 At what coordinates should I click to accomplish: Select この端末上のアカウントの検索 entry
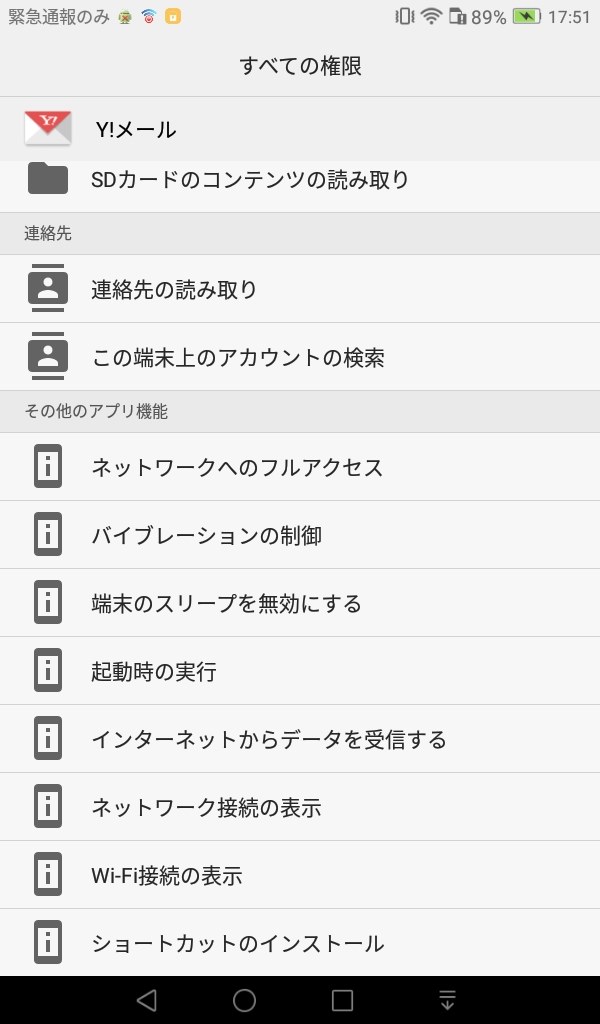(x=238, y=358)
